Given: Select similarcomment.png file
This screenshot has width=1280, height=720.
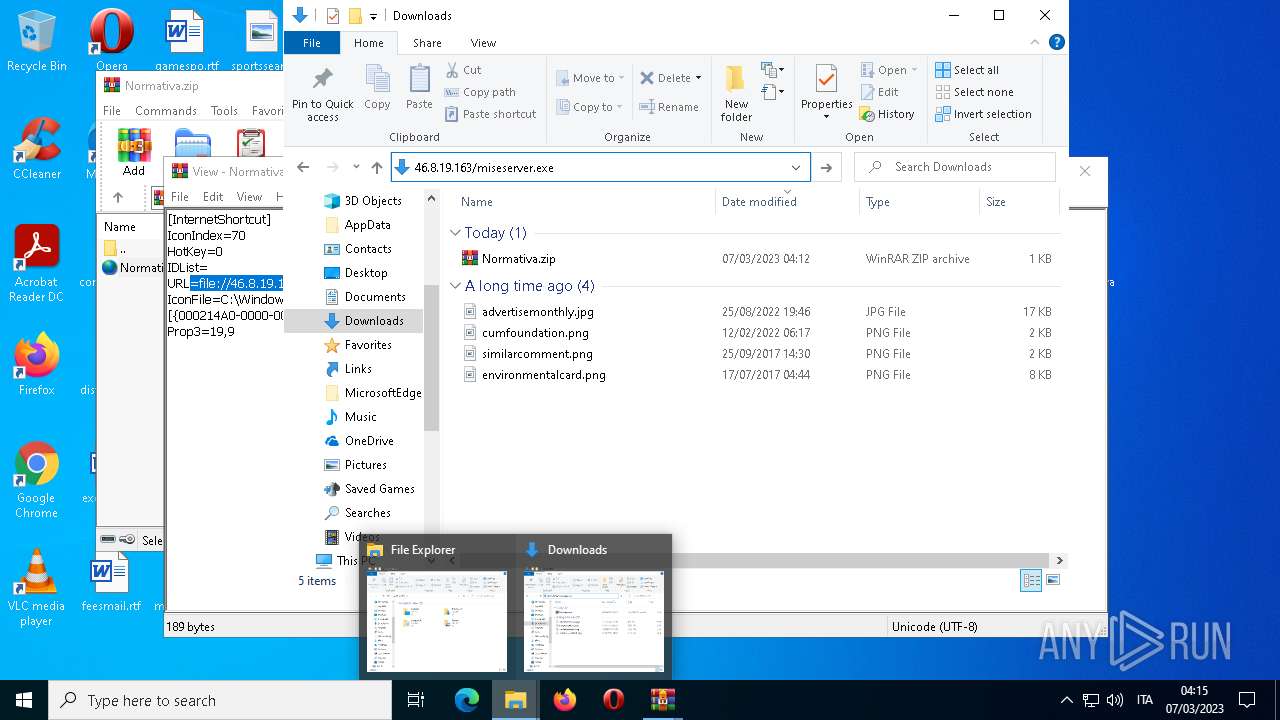Looking at the screenshot, I should pos(537,354).
